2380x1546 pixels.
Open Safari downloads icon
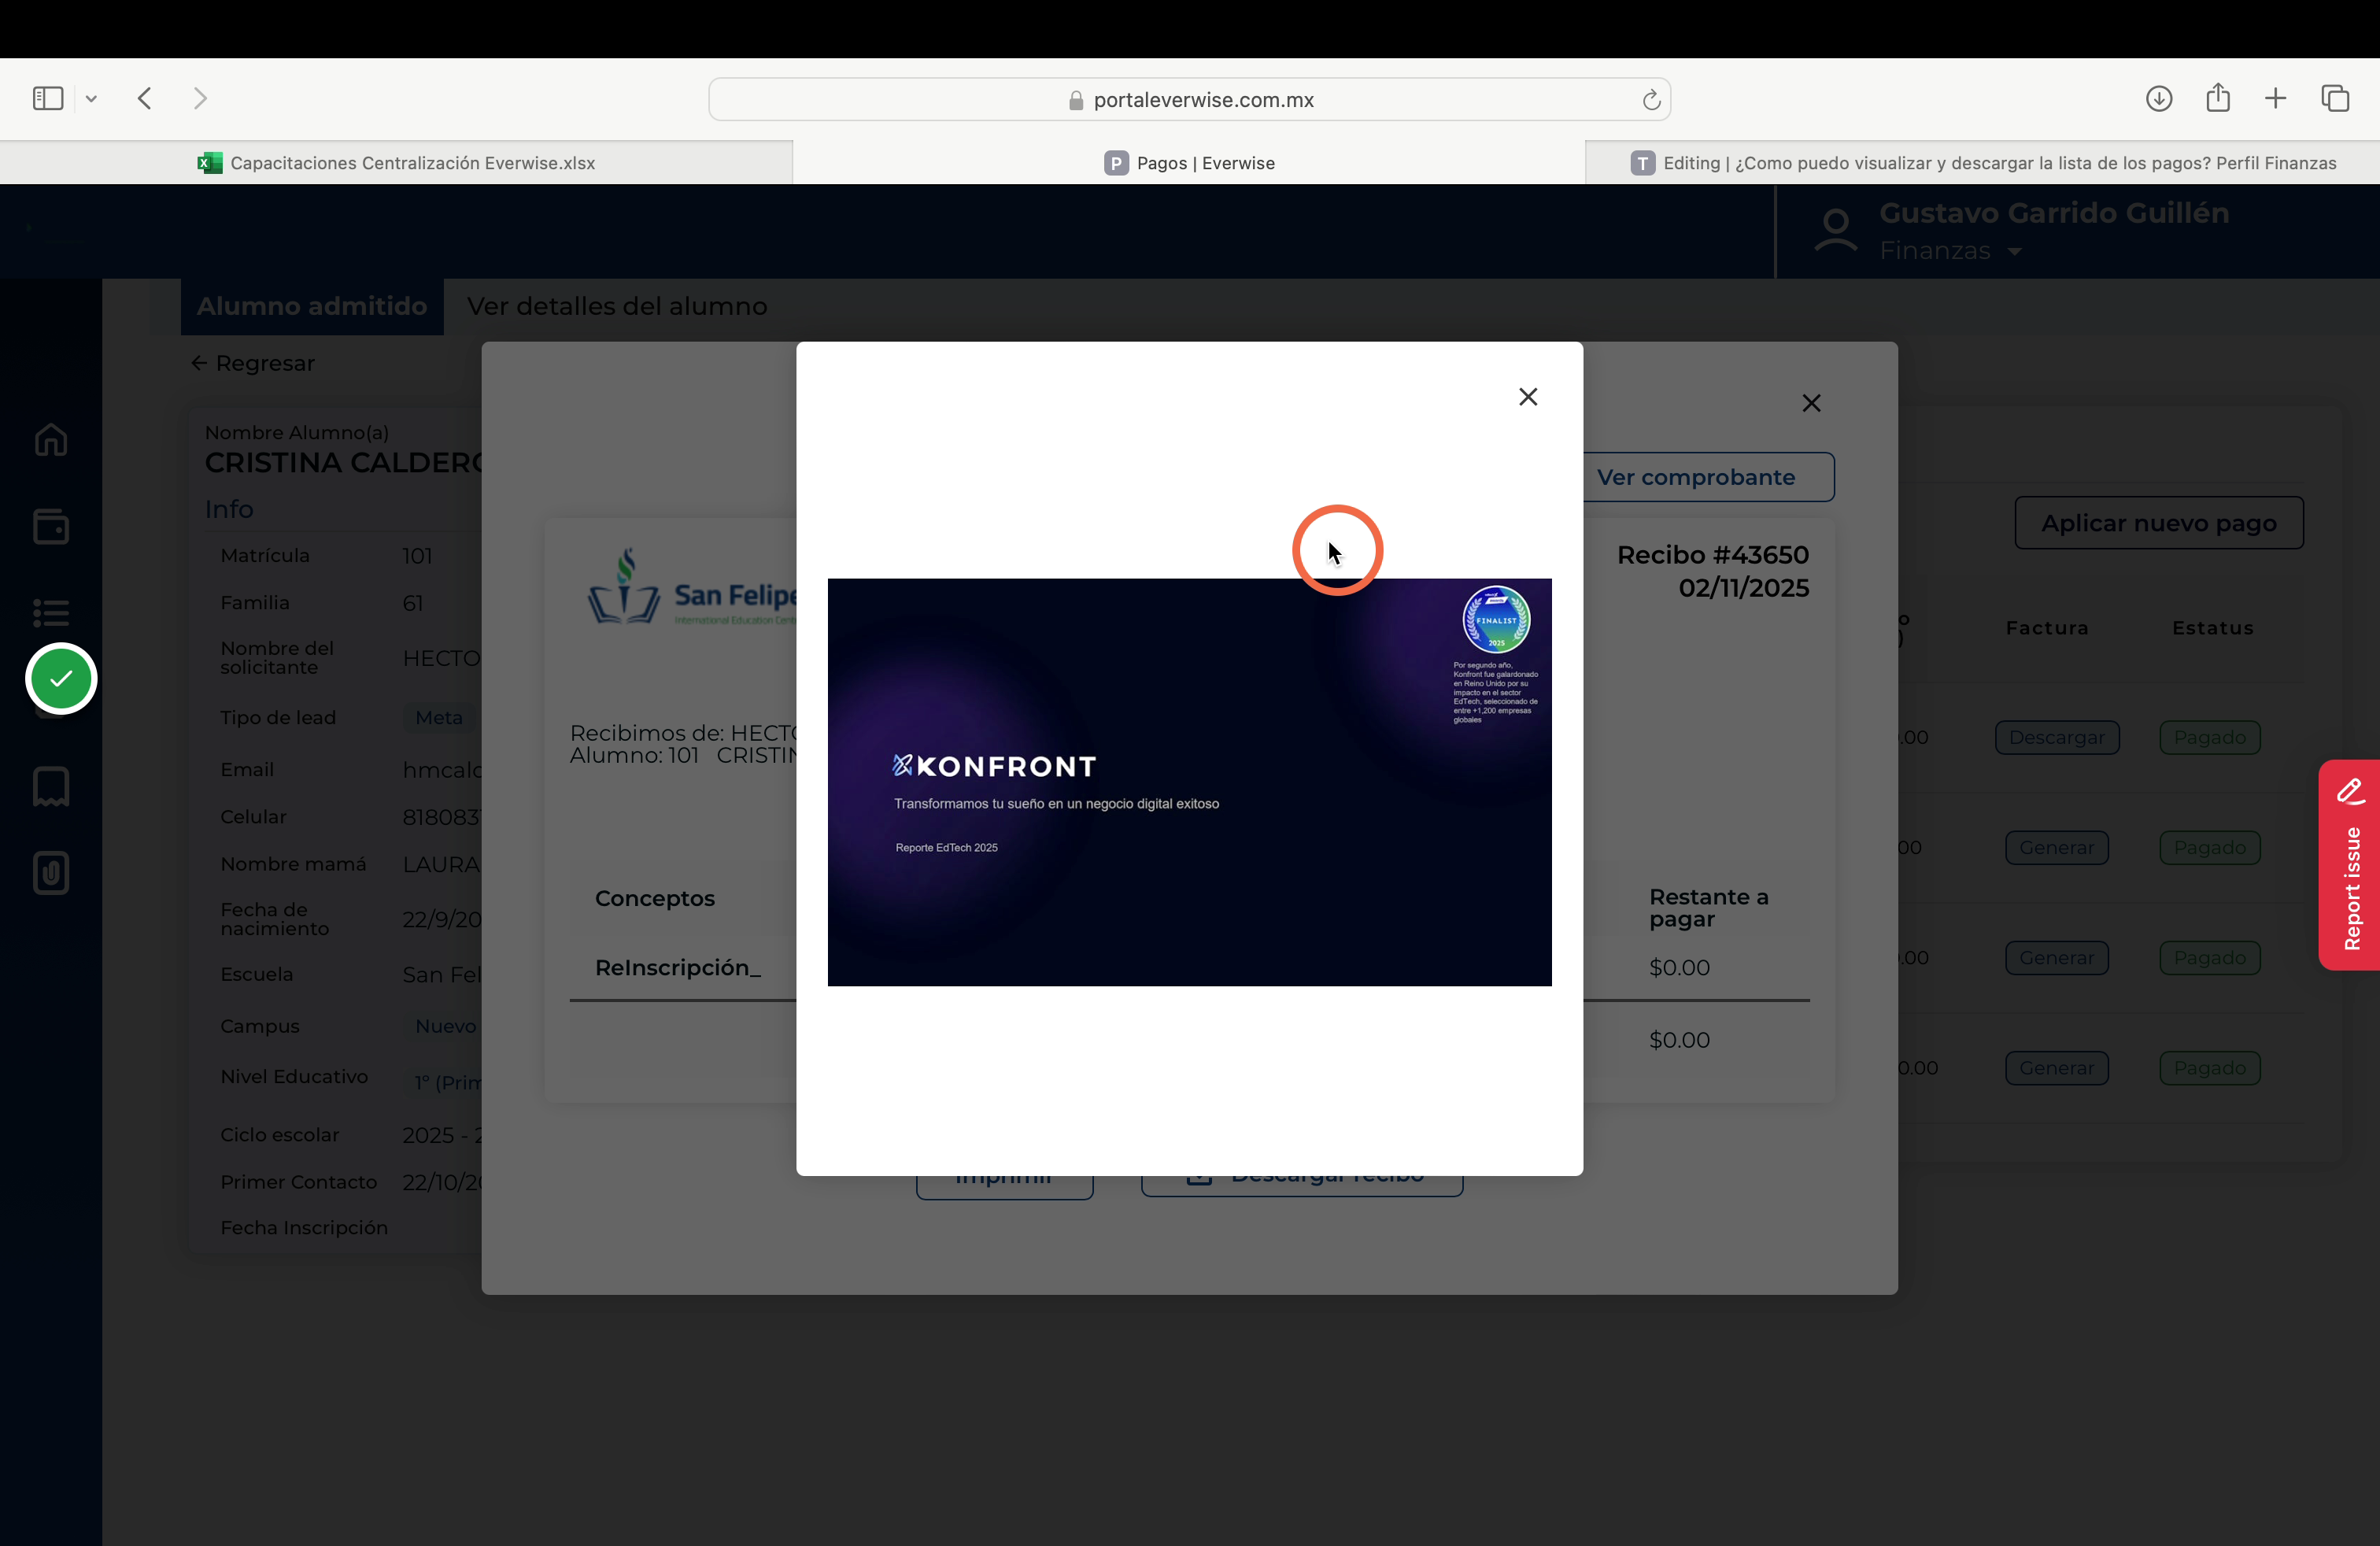(2158, 98)
